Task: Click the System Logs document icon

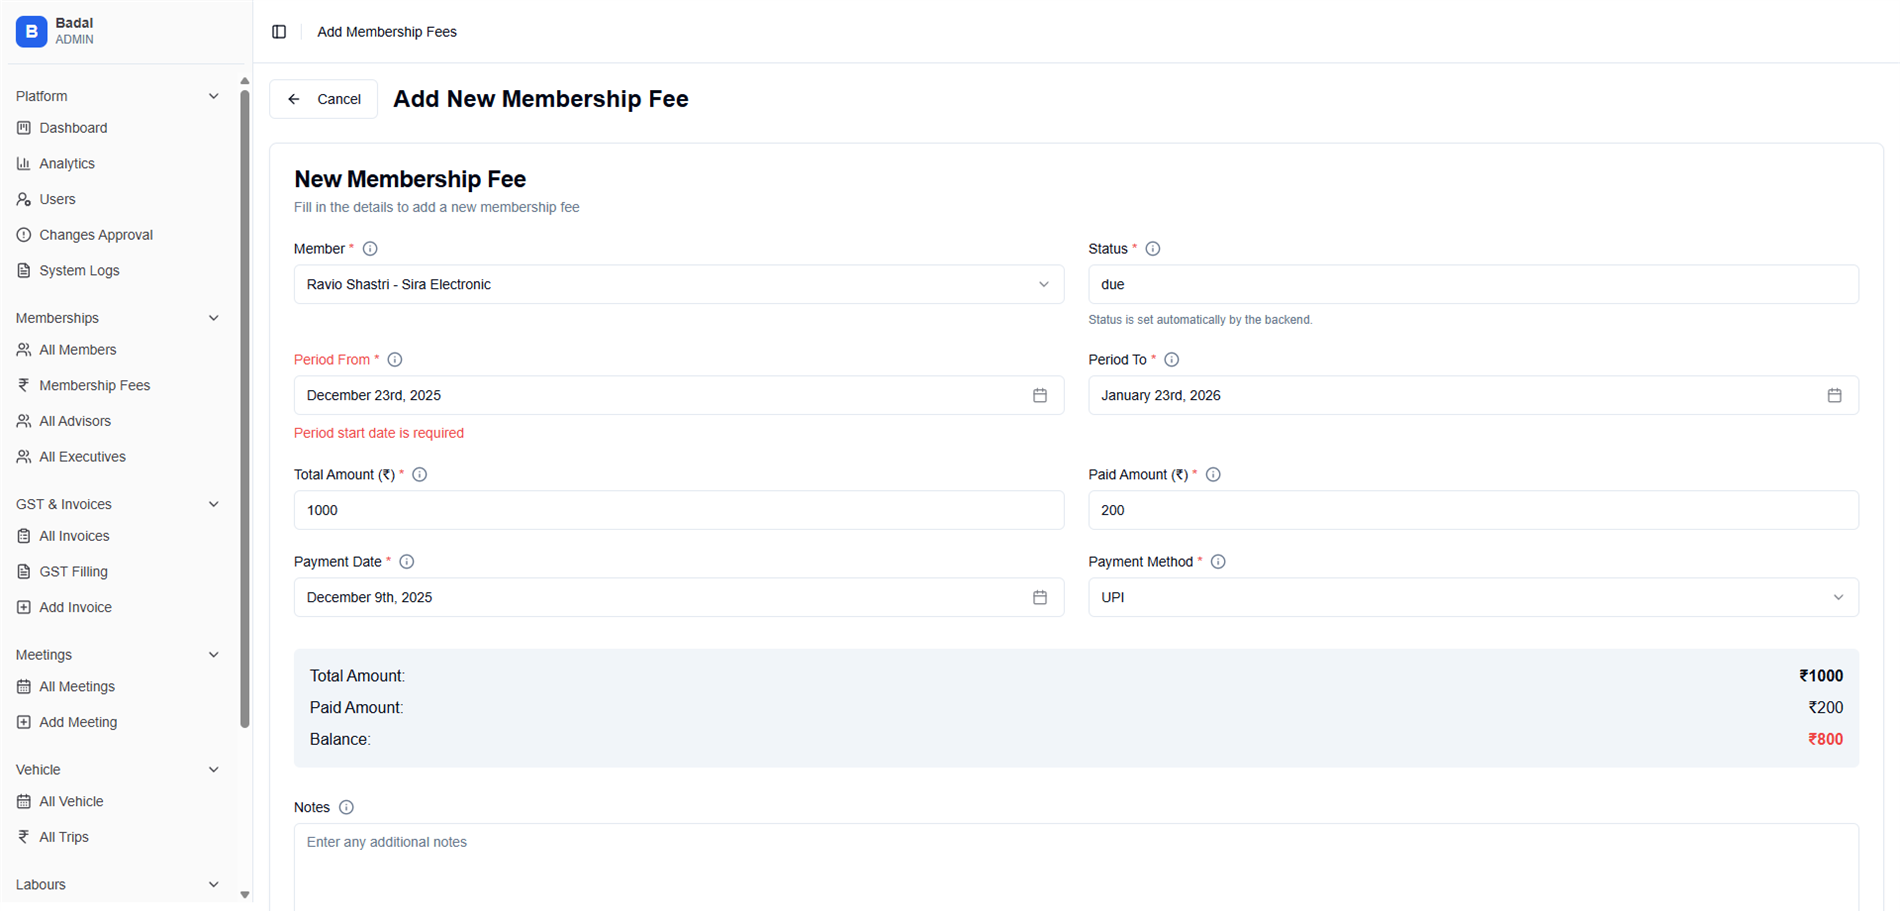Action: tap(24, 271)
